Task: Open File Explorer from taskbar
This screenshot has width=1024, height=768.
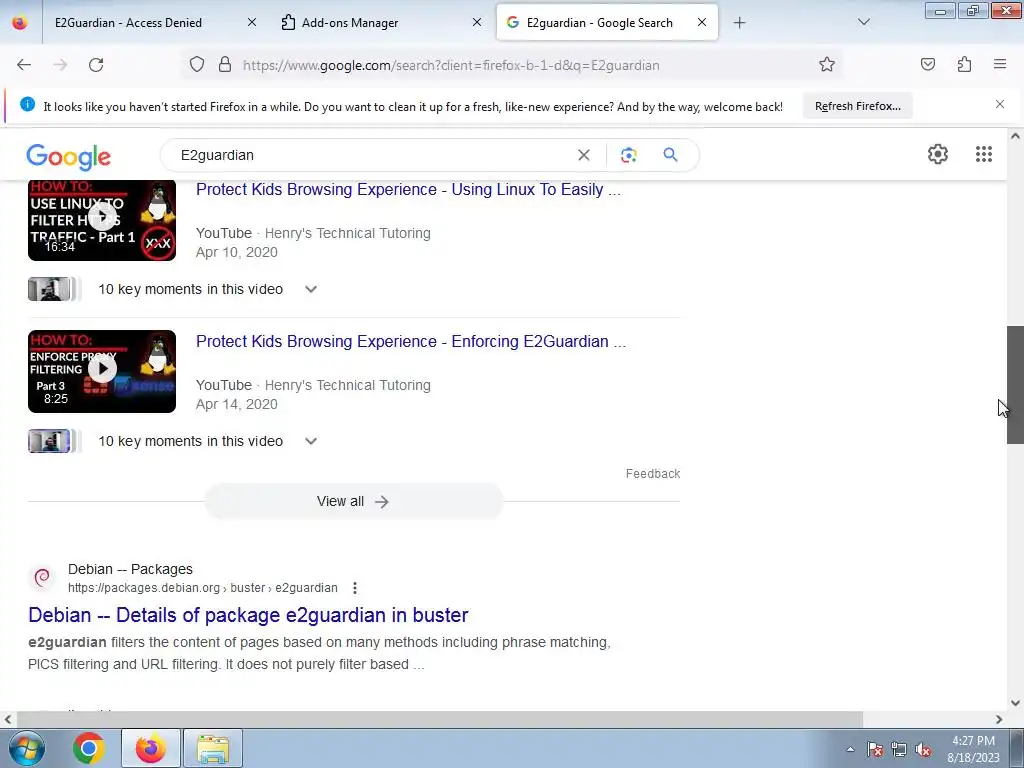Action: (x=213, y=748)
